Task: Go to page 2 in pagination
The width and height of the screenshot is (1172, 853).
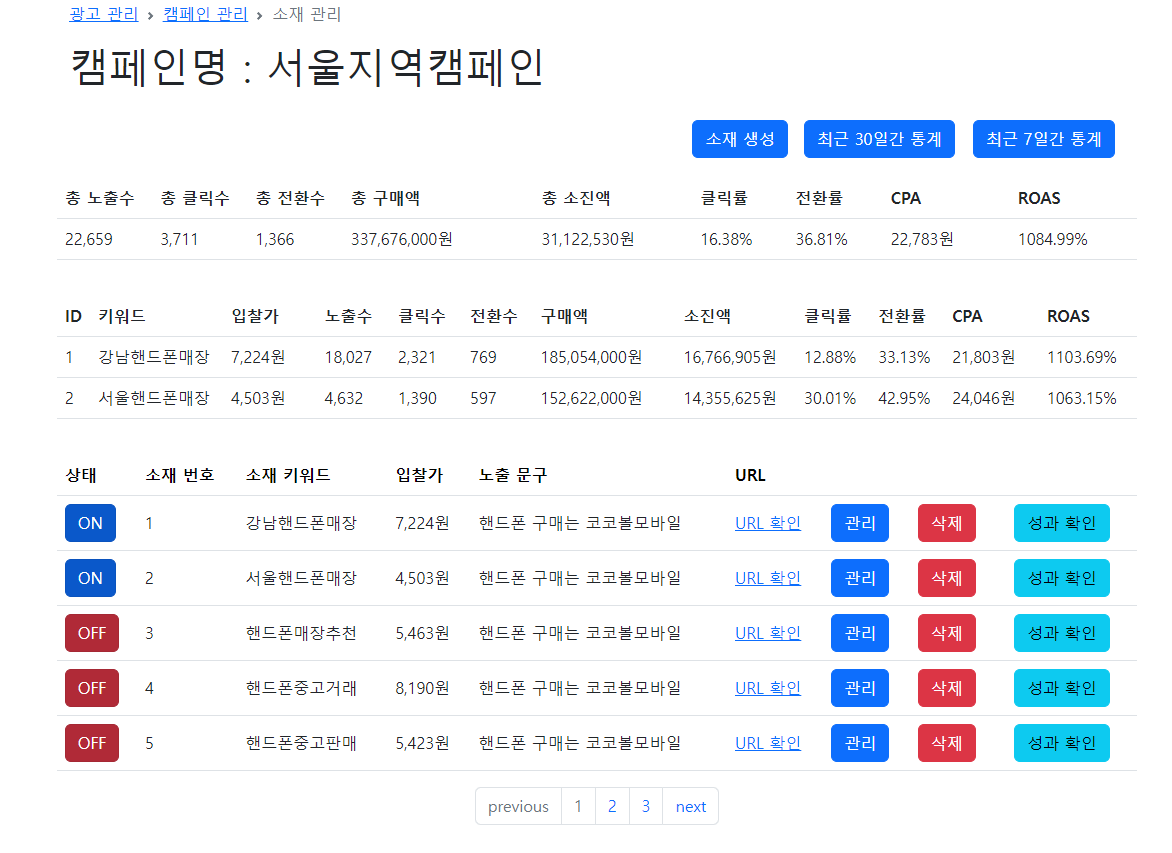Action: click(x=612, y=807)
